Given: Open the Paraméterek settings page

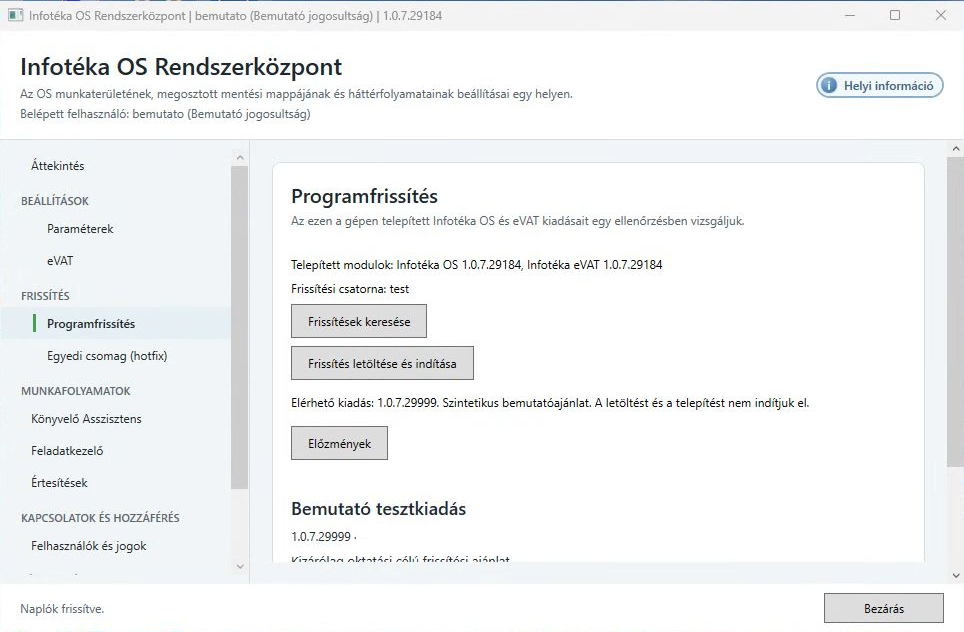Looking at the screenshot, I should tap(80, 229).
